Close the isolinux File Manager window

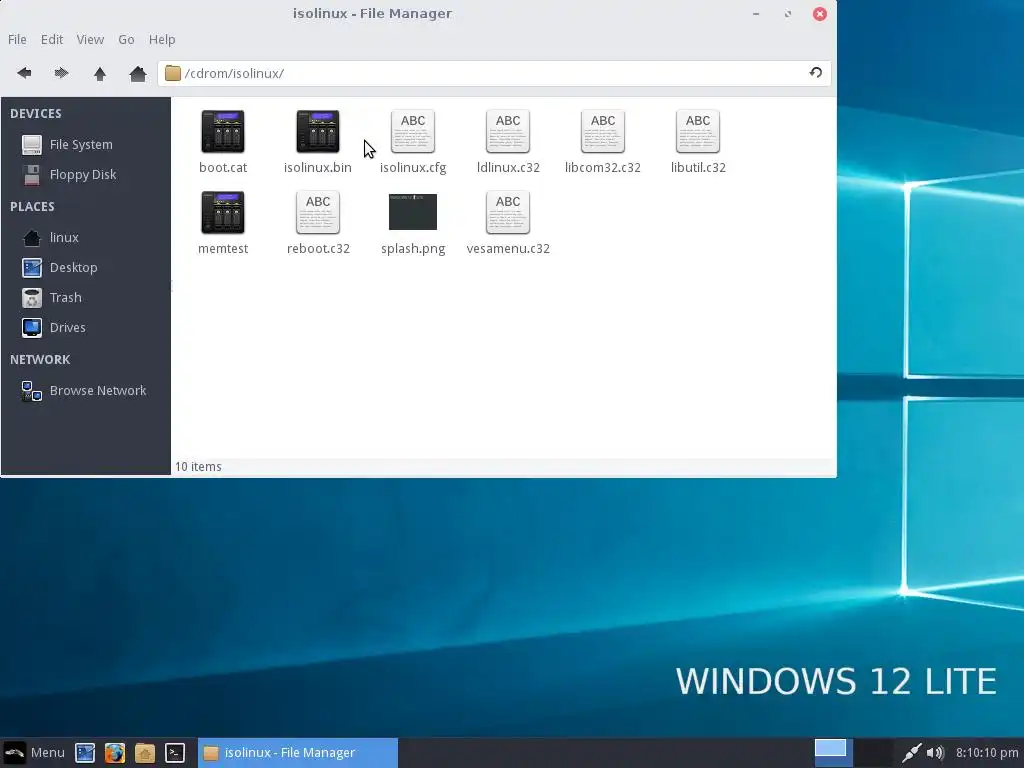(820, 14)
